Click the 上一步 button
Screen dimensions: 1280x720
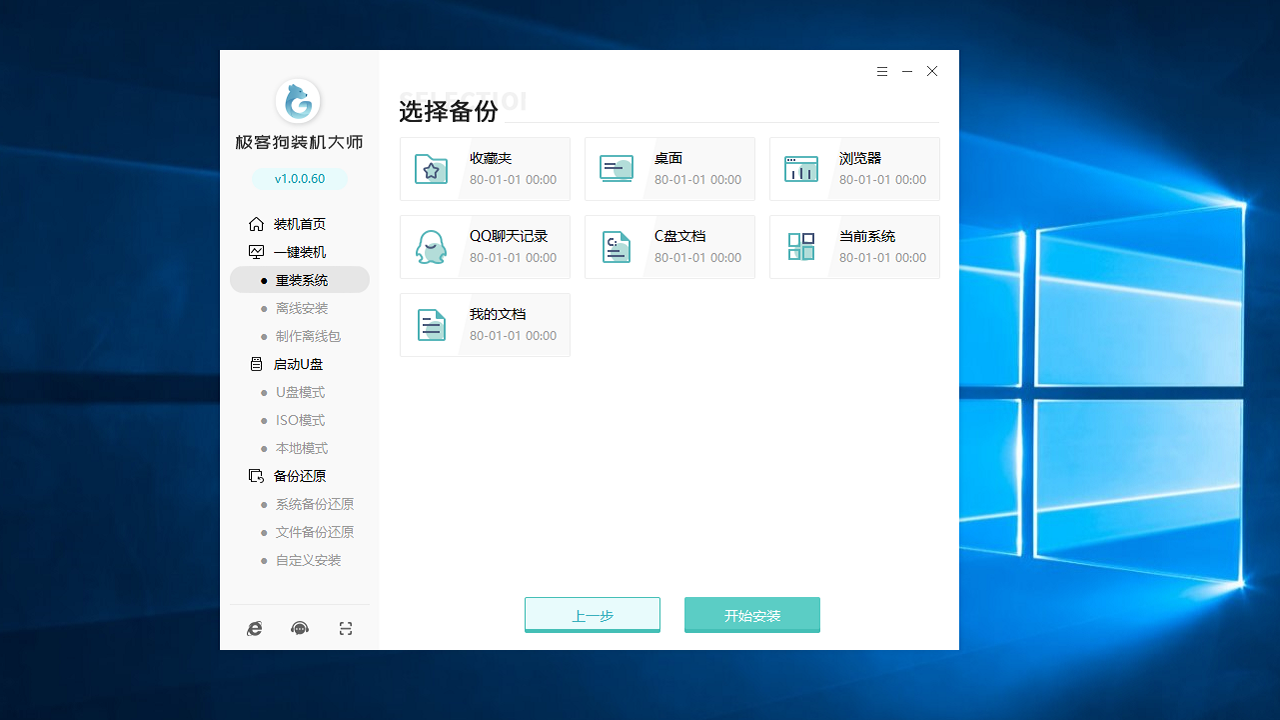point(592,614)
